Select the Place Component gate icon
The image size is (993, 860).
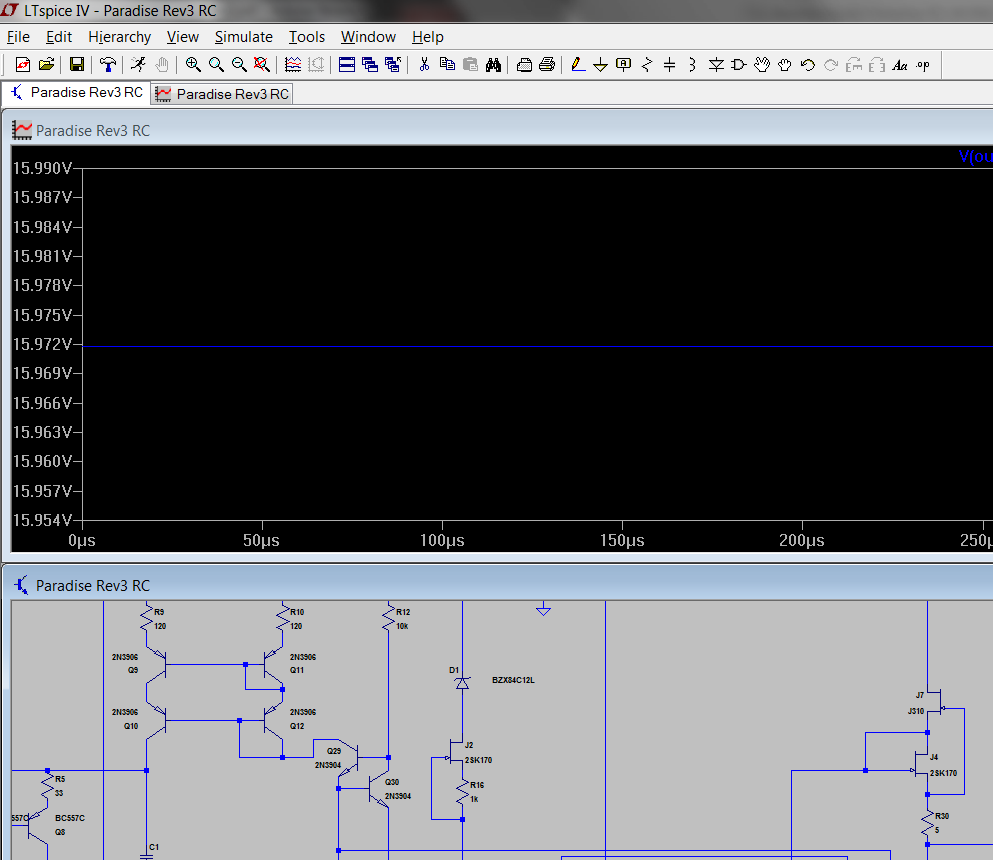pyautogui.click(x=739, y=65)
